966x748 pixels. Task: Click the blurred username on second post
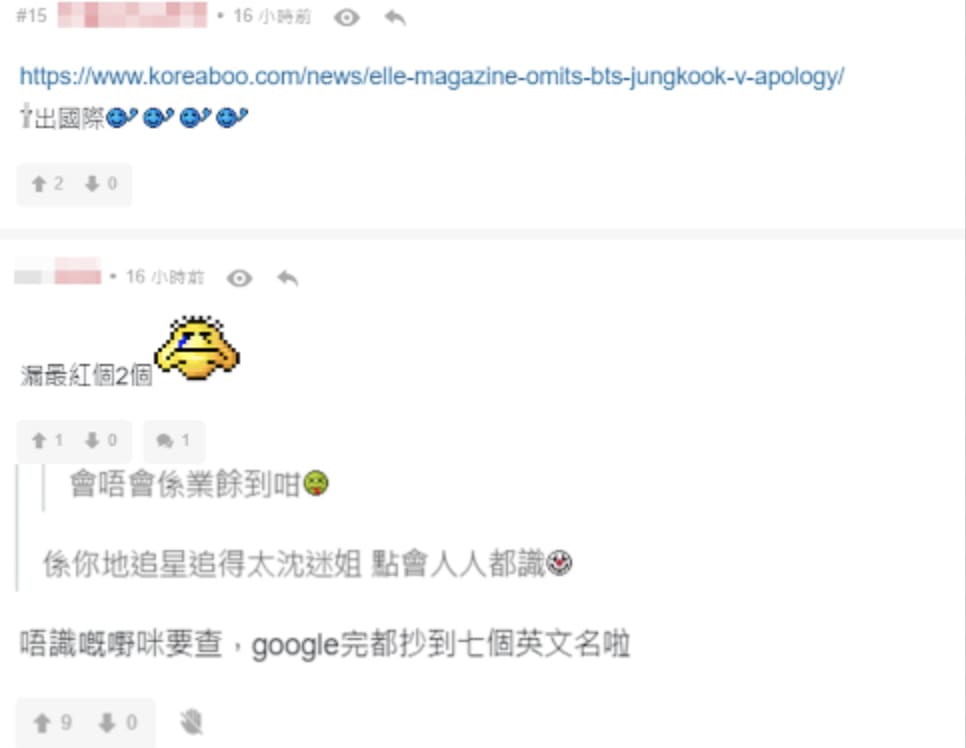(x=58, y=271)
